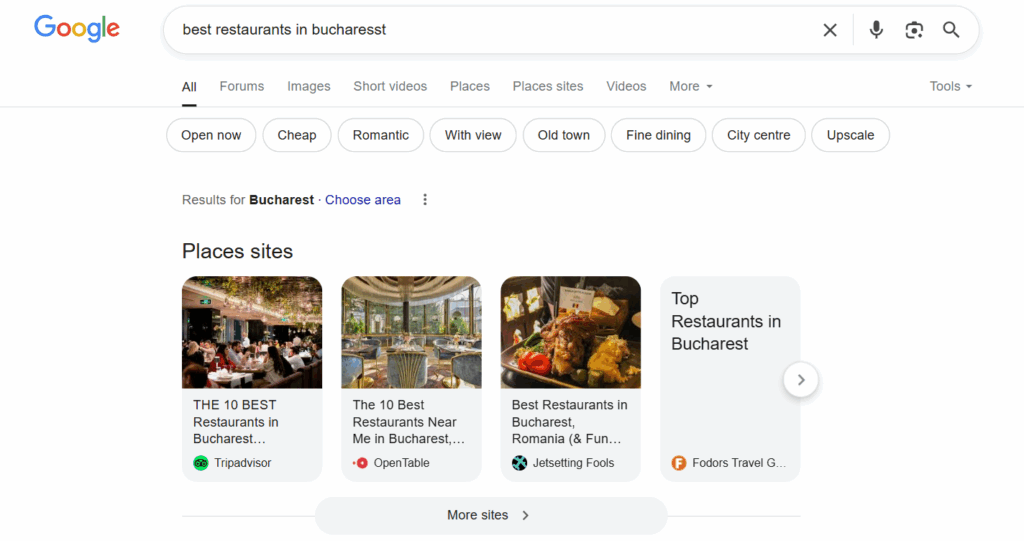Click the magnifying glass search icon
This screenshot has height=541, width=1024.
951,30
